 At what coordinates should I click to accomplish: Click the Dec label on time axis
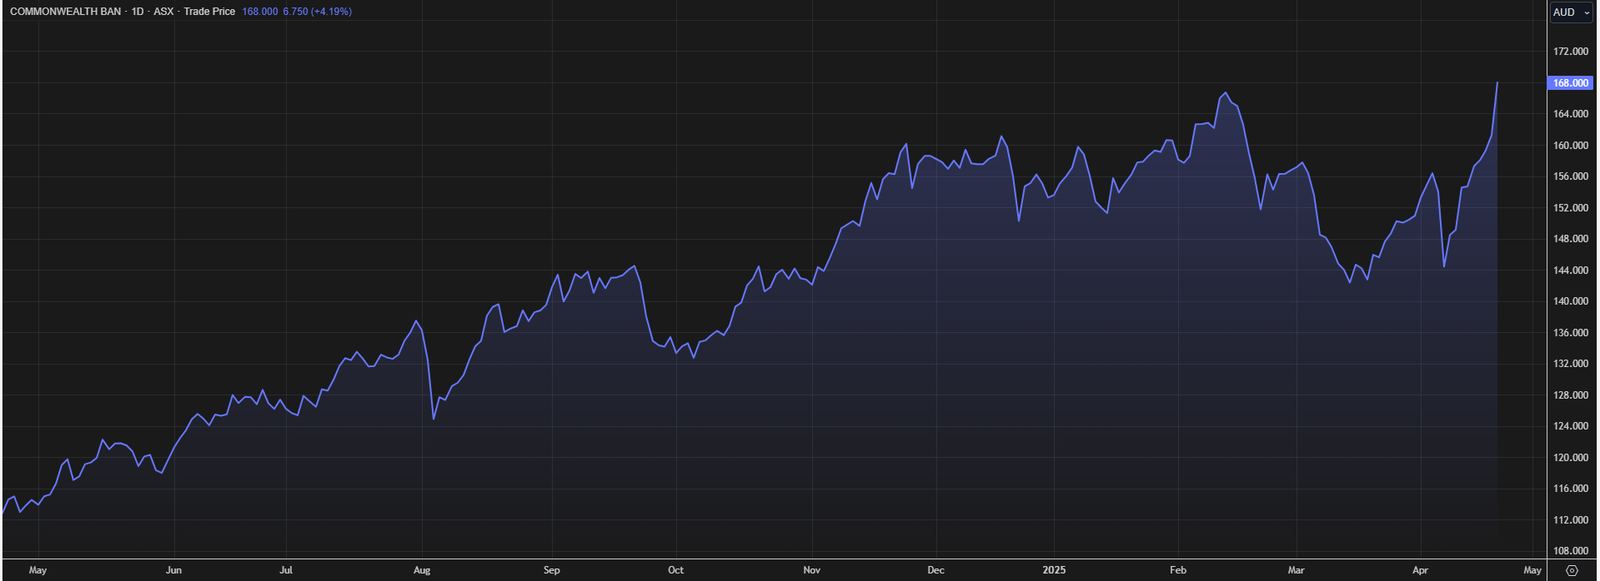tap(936, 570)
